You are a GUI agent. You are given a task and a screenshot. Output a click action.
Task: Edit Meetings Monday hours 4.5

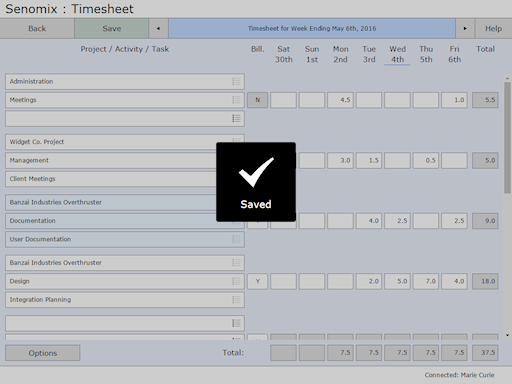point(340,100)
